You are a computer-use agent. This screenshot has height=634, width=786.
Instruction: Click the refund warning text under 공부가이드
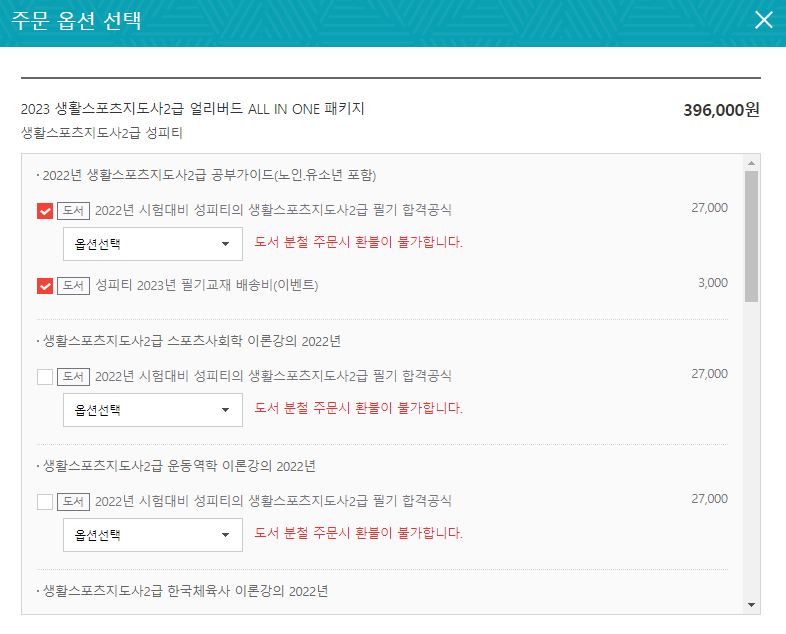tap(359, 243)
